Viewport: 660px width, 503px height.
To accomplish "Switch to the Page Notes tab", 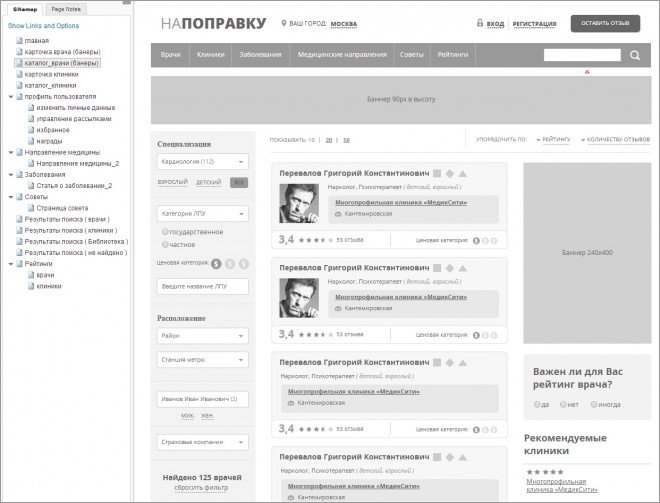I will [66, 9].
